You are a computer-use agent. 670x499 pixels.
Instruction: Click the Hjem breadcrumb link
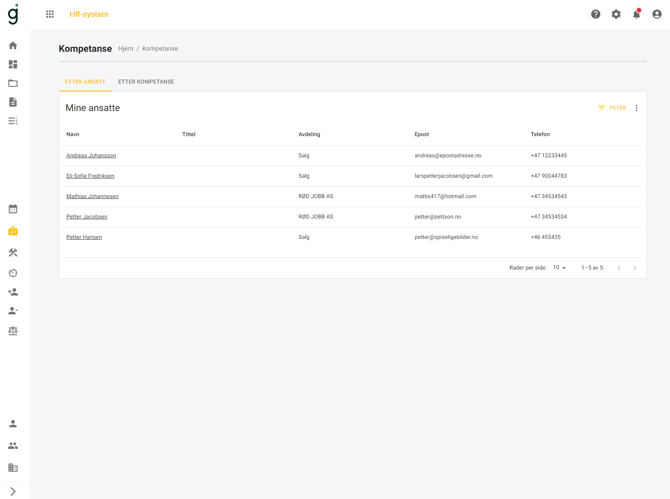click(x=125, y=49)
